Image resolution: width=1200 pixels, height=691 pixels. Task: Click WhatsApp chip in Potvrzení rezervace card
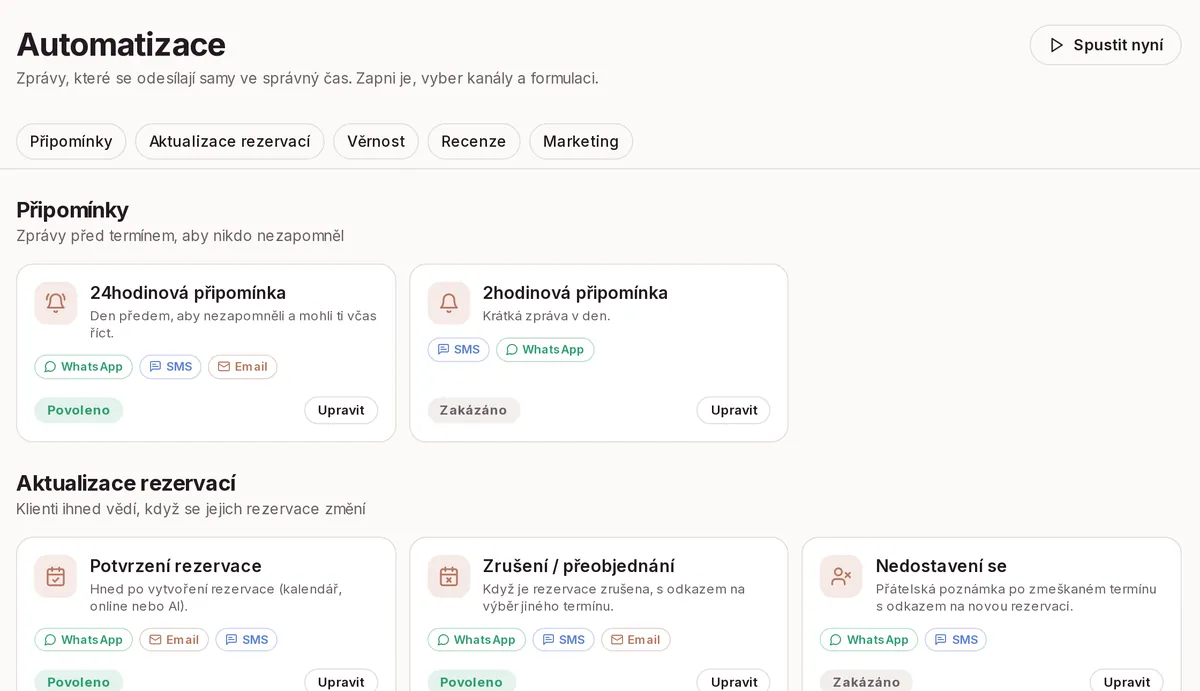(83, 640)
